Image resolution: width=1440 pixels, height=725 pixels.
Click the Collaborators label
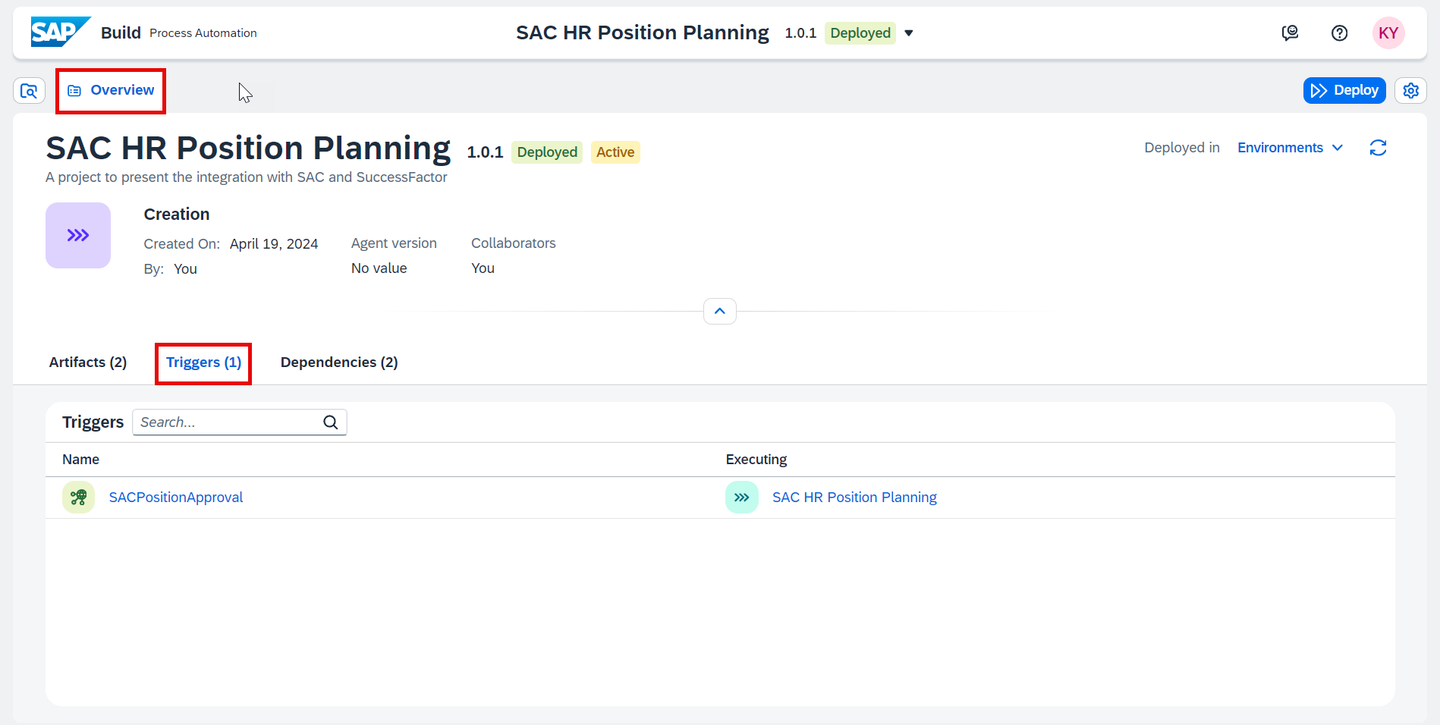click(513, 243)
